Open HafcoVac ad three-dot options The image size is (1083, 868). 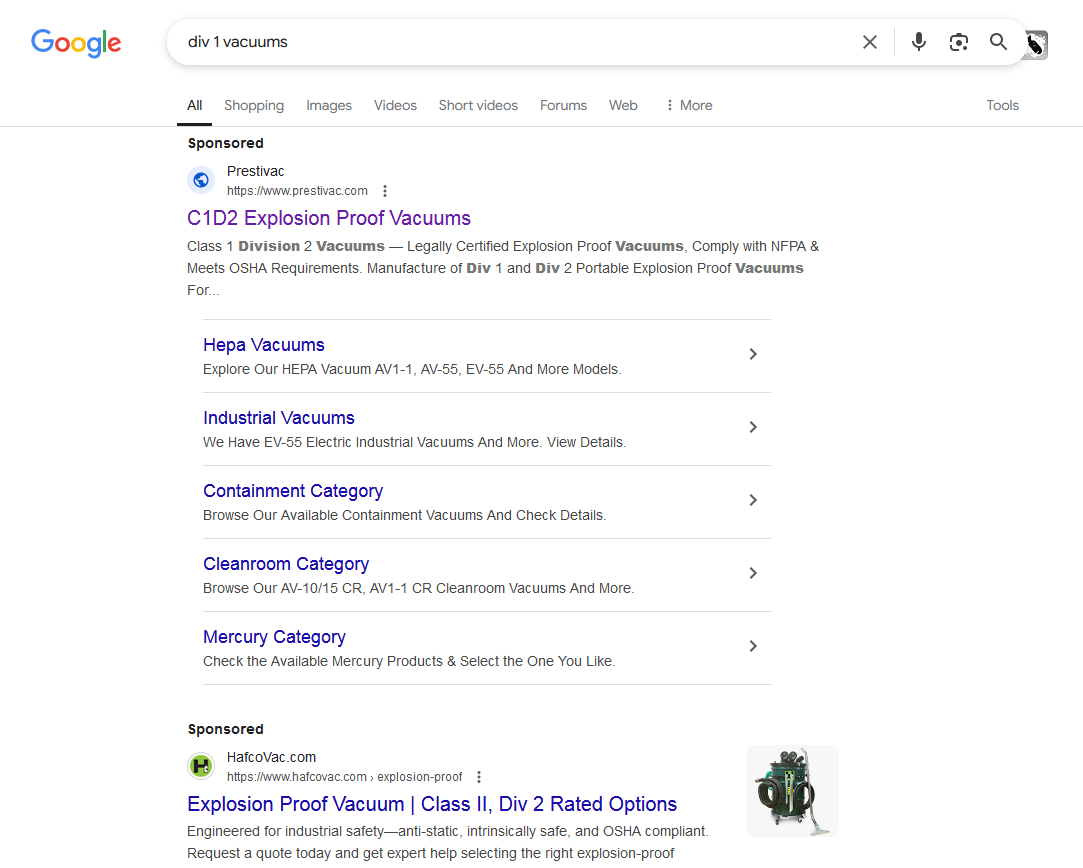[x=479, y=777]
